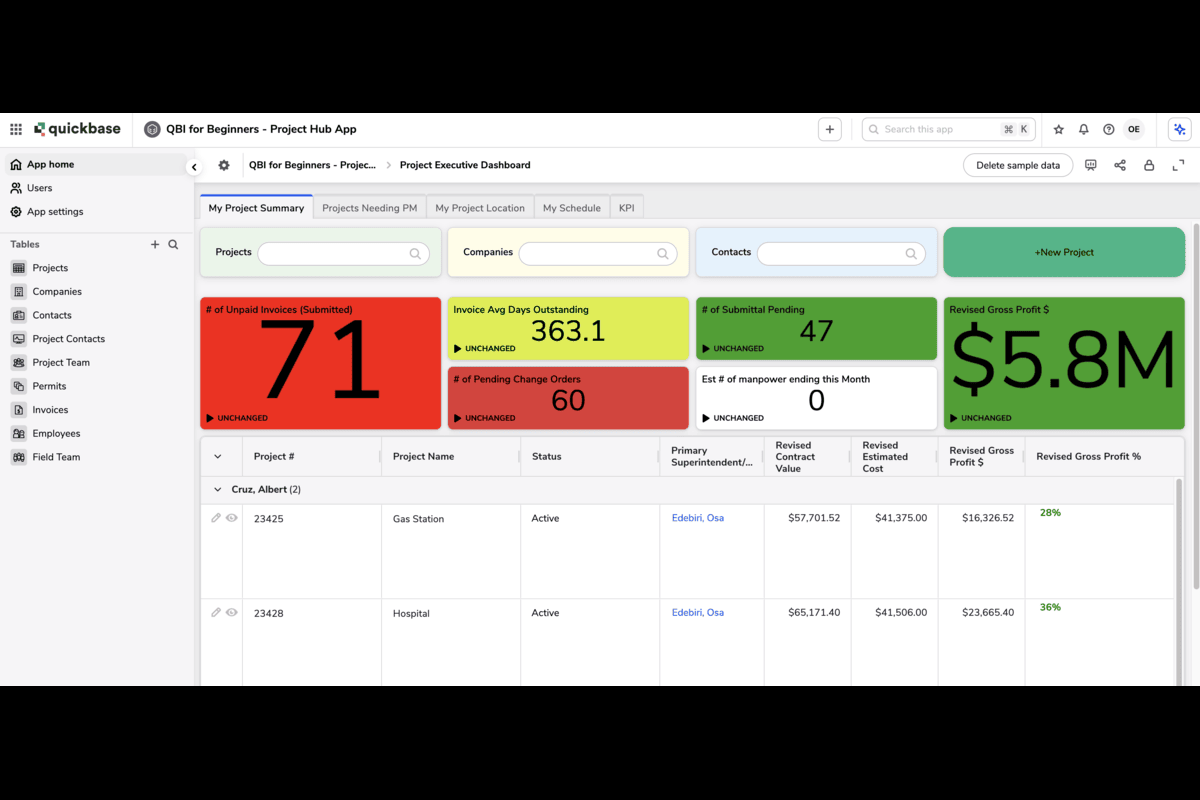This screenshot has height=800, width=1200.
Task: Open the help question mark icon
Action: 1109,129
